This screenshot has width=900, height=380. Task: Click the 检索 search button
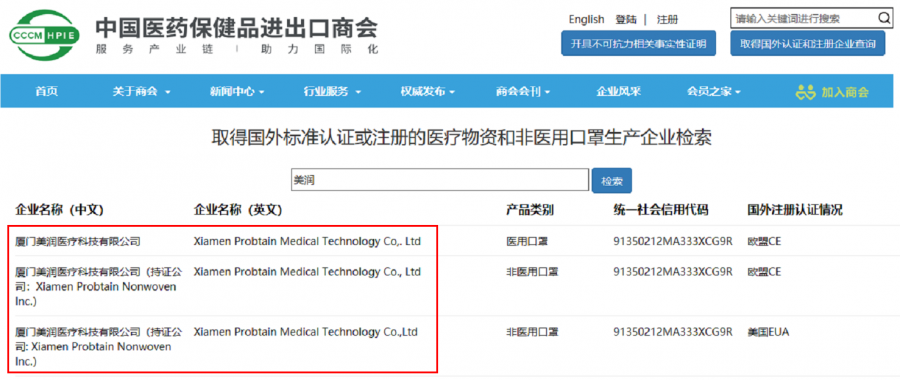[612, 180]
